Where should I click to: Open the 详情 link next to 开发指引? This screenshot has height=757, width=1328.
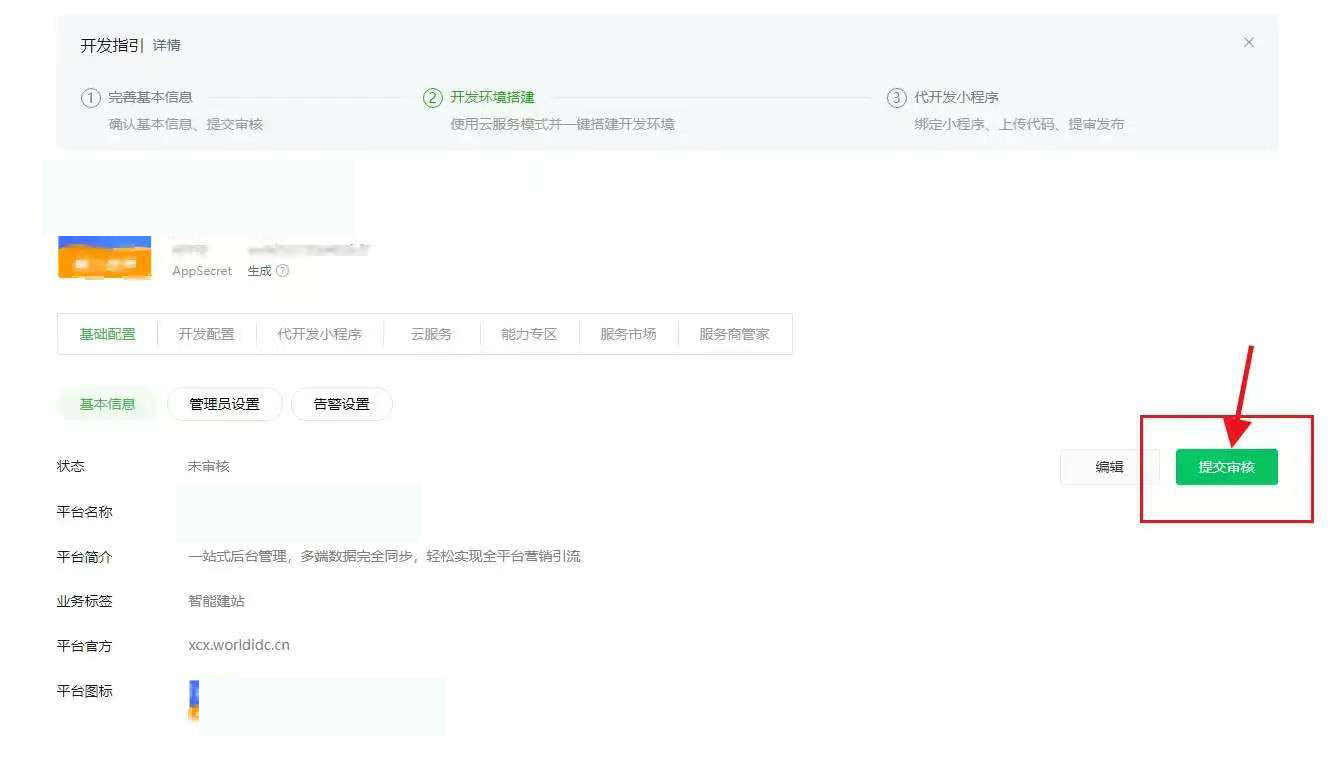pos(167,46)
